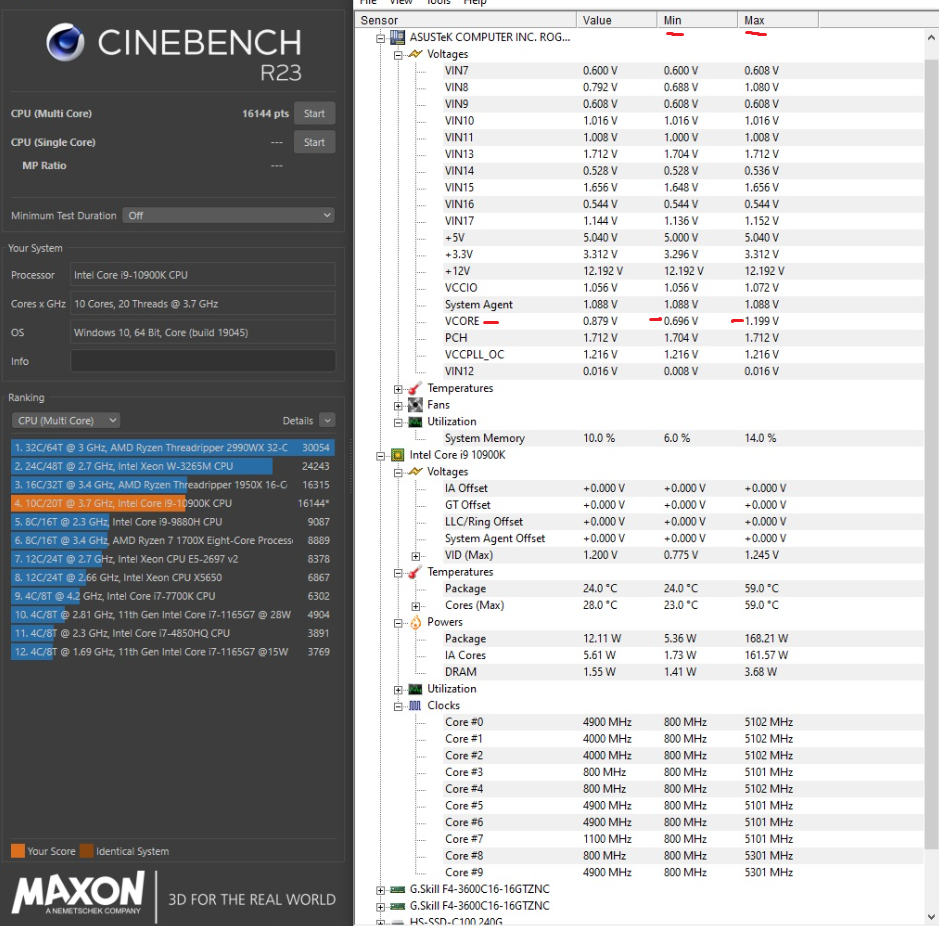Click the first G.Skill memory module icon

point(397,889)
